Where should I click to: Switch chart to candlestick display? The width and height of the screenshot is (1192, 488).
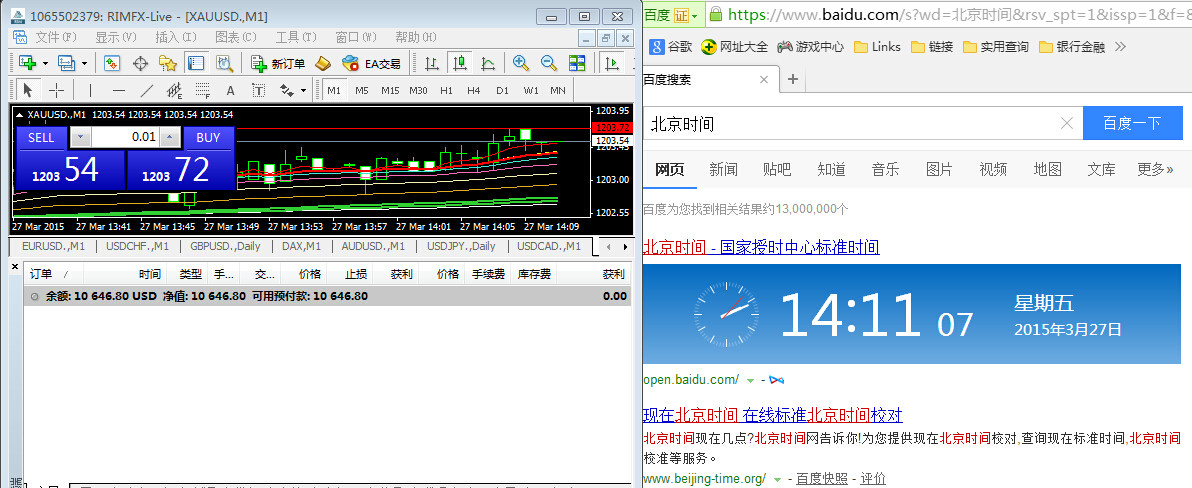[460, 63]
